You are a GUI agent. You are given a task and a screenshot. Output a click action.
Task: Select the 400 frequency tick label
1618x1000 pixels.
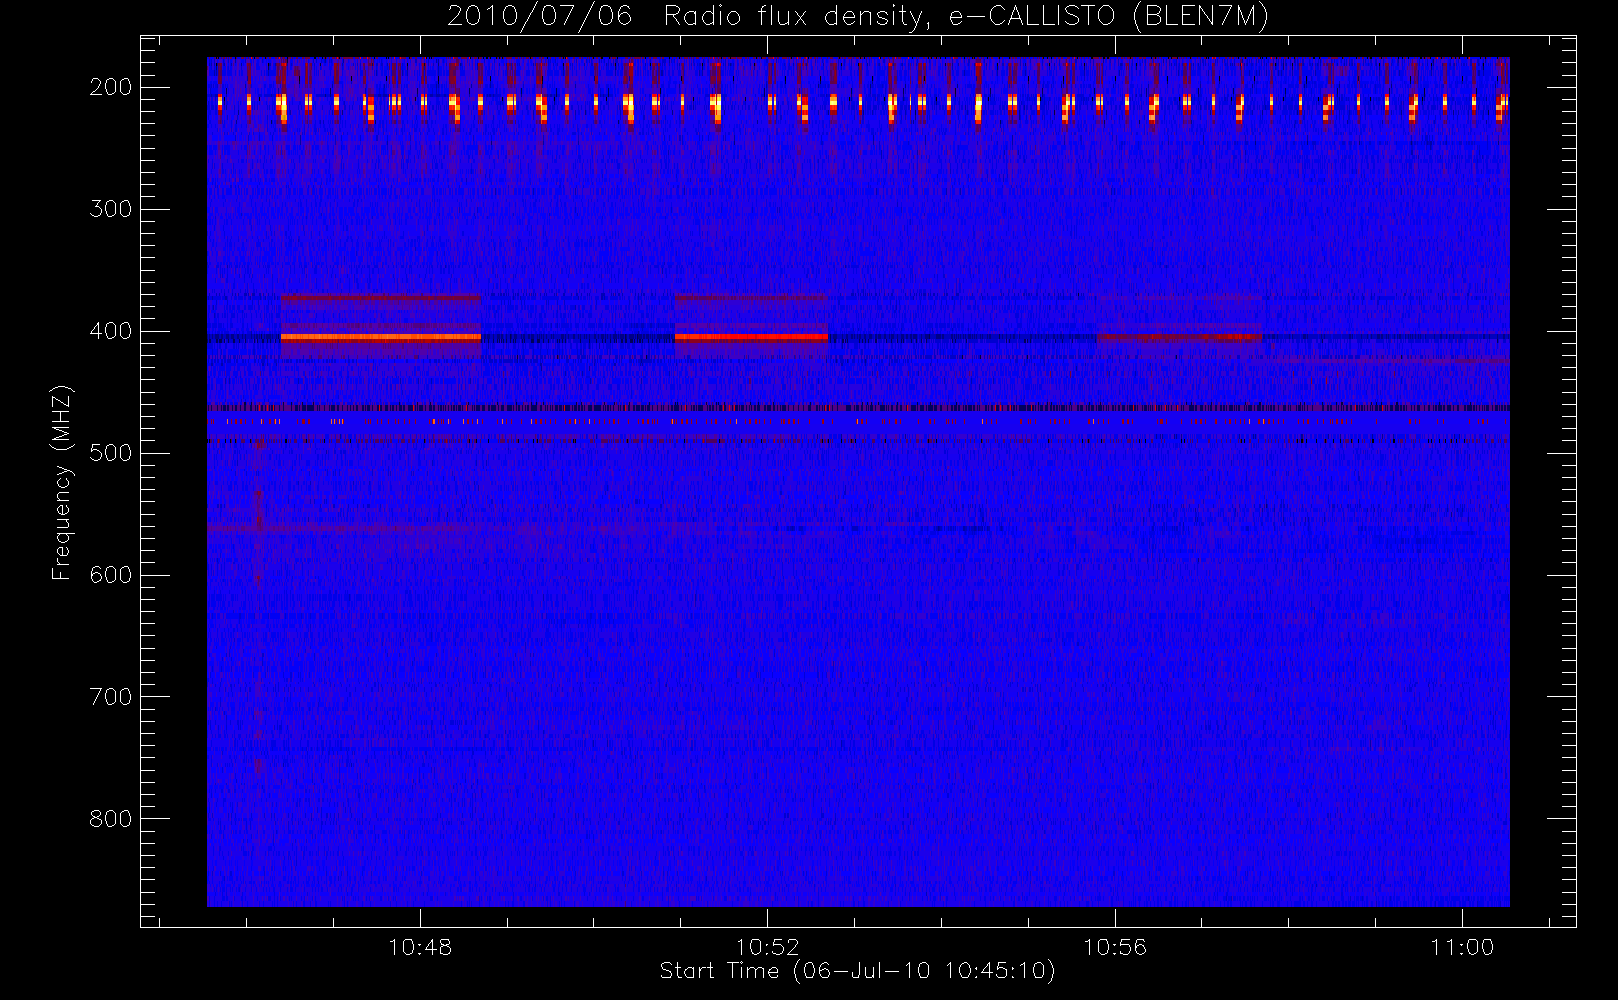click(x=111, y=331)
